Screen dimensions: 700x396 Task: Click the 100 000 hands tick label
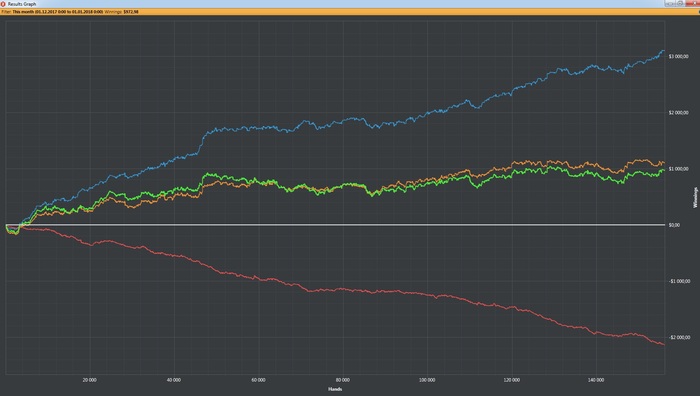coord(427,380)
